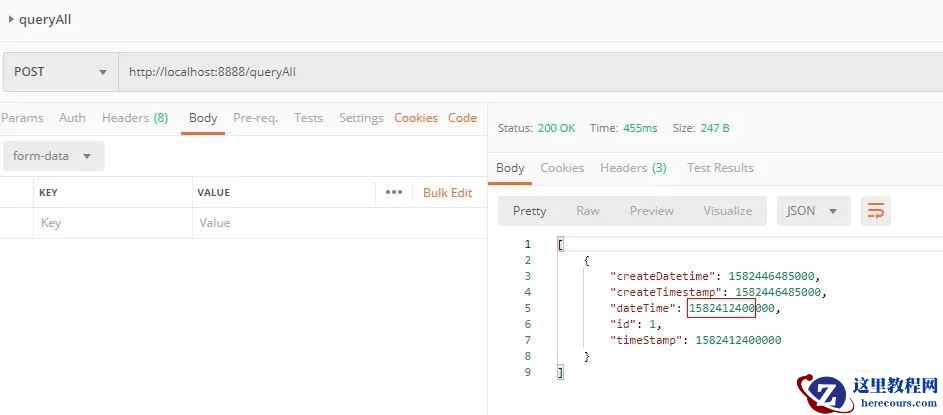Click the Code link

(462, 118)
